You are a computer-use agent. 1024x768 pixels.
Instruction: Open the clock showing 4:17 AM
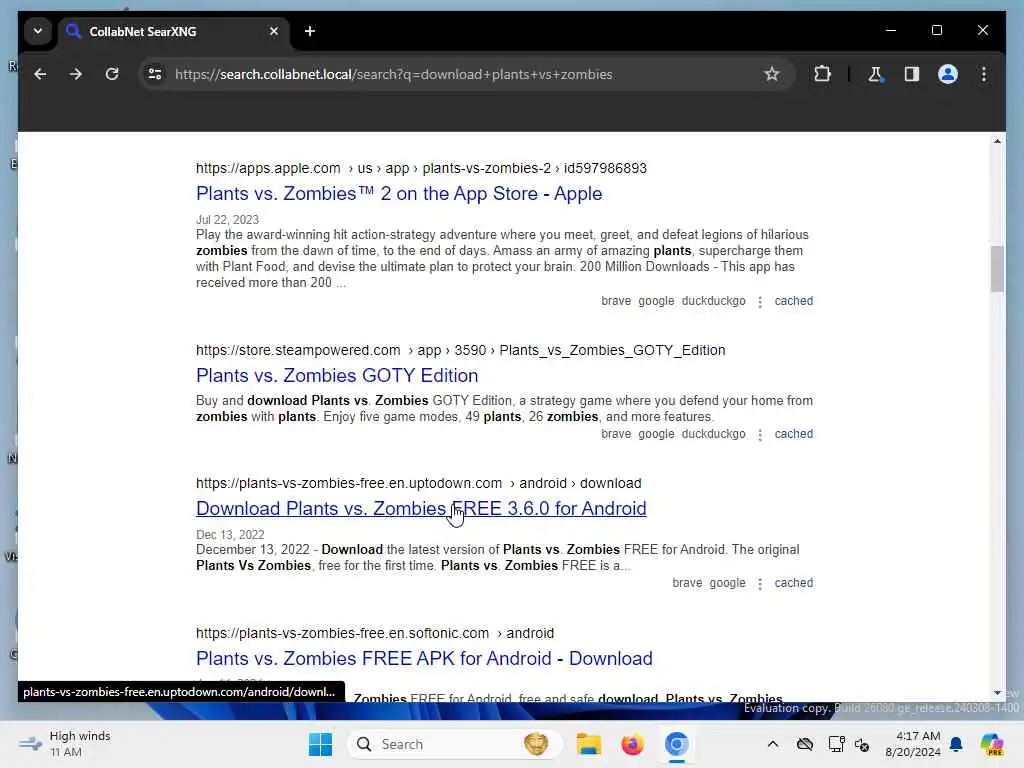tap(912, 744)
